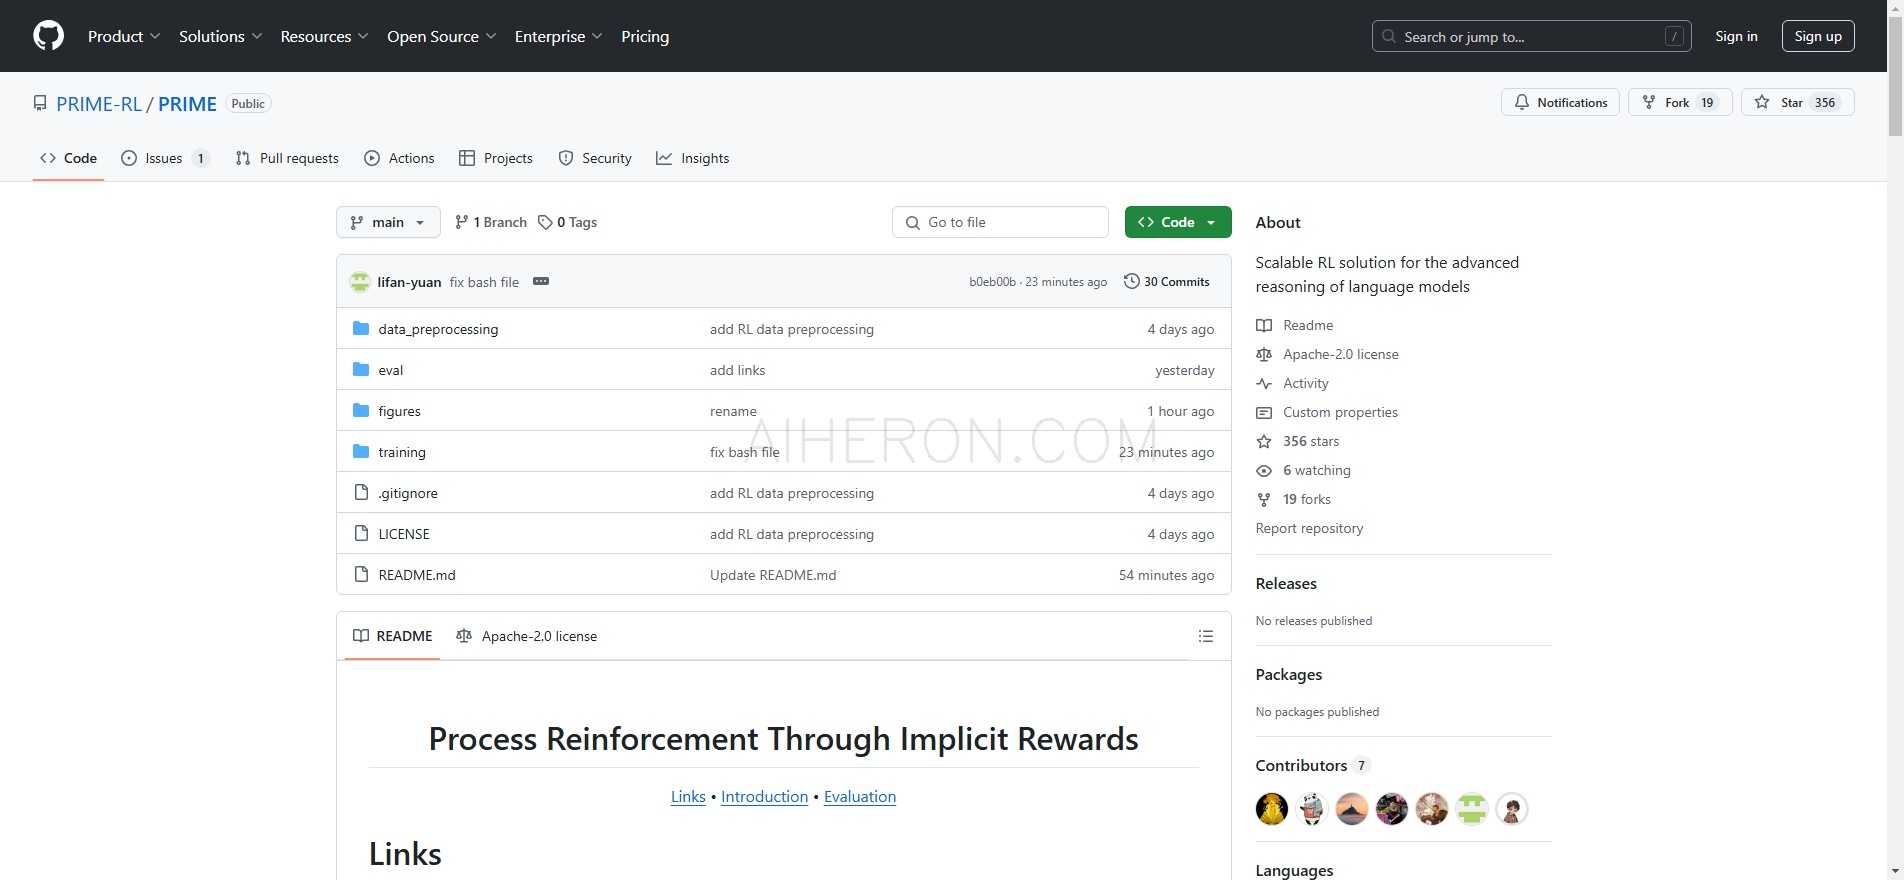
Task: Open the Projects tab
Action: 495,158
